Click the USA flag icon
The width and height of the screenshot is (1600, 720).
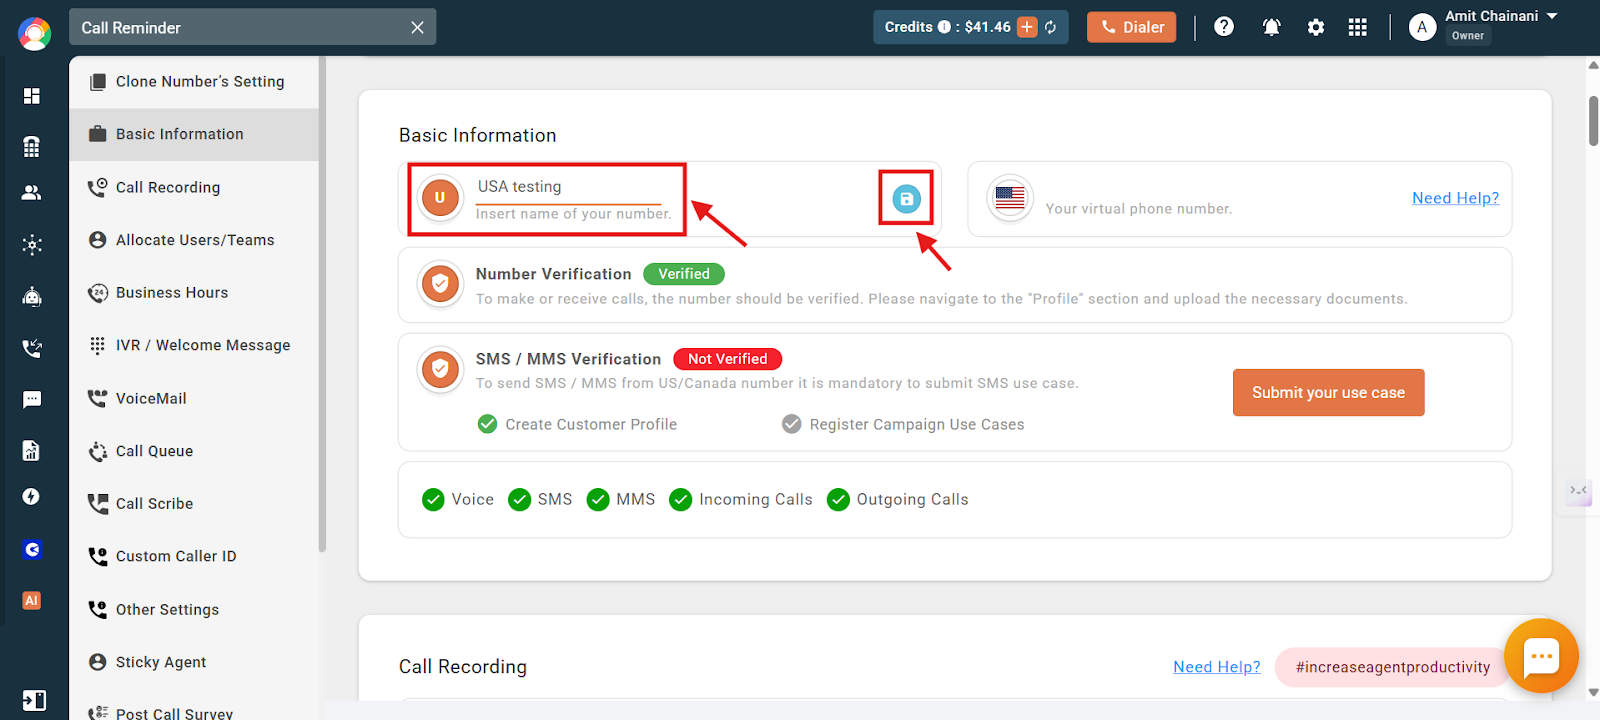tap(1010, 198)
